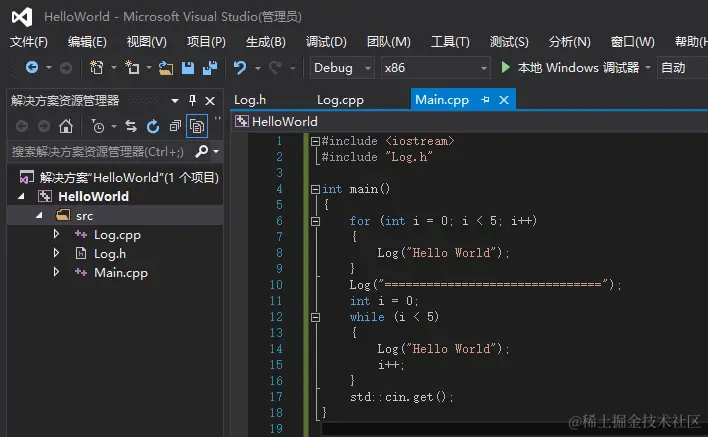Image resolution: width=708 pixels, height=437 pixels.
Task: Open the Navigate Backward history dropdown arrow
Action: pos(49,68)
